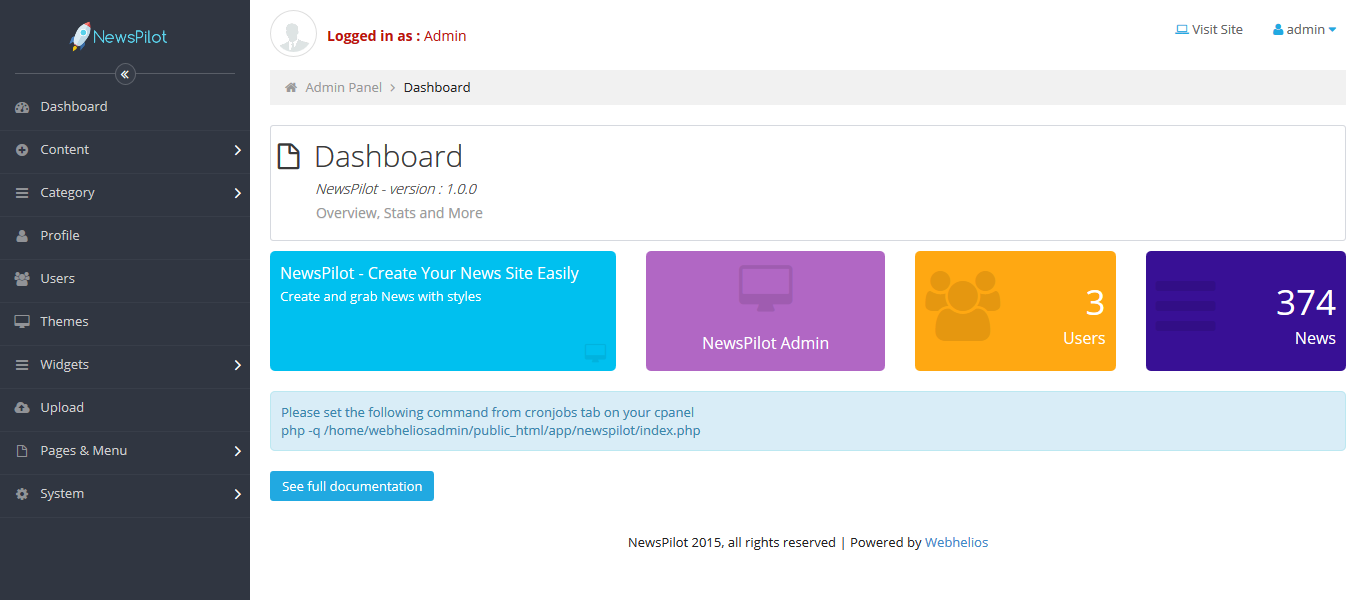Click the home icon in breadcrumb

pyautogui.click(x=291, y=88)
